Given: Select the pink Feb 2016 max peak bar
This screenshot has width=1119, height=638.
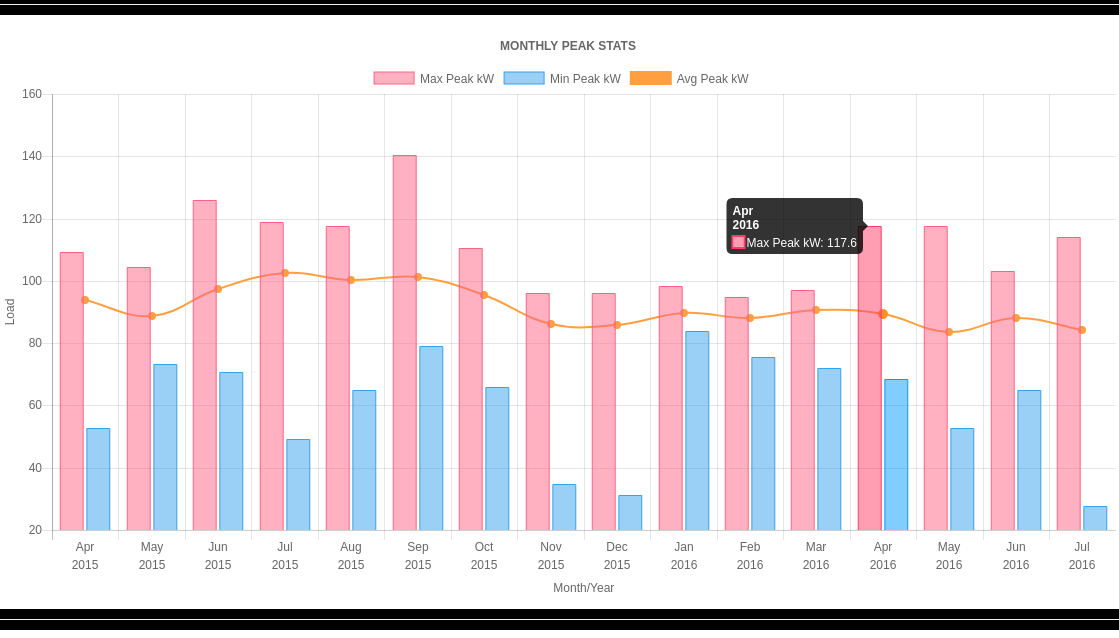Looking at the screenshot, I should tap(737, 414).
